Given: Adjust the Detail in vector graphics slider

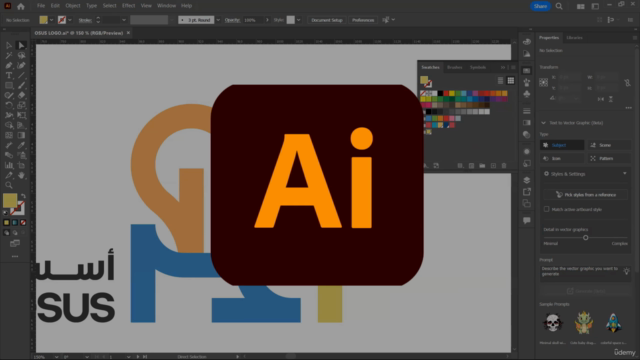Looking at the screenshot, I should pos(585,238).
